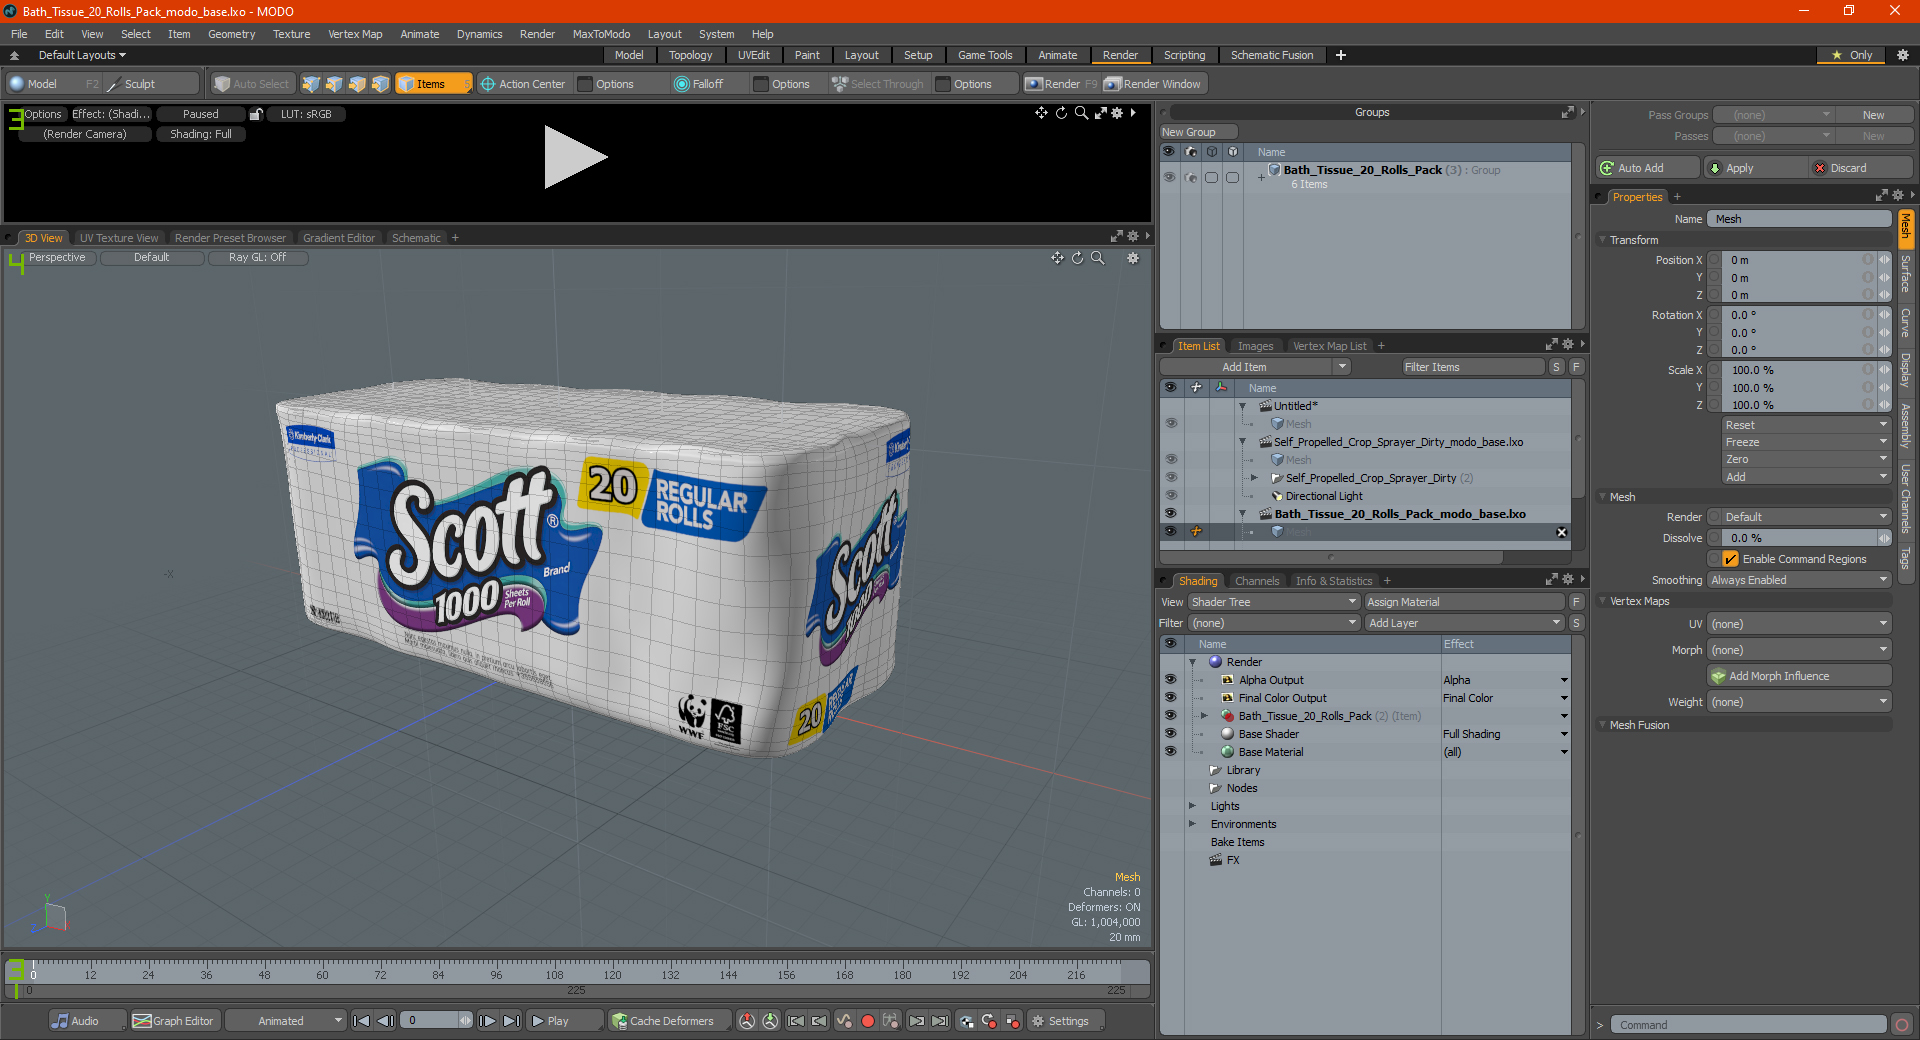Switch to the Channels tab
Viewport: 1920px width, 1040px height.
tap(1256, 581)
